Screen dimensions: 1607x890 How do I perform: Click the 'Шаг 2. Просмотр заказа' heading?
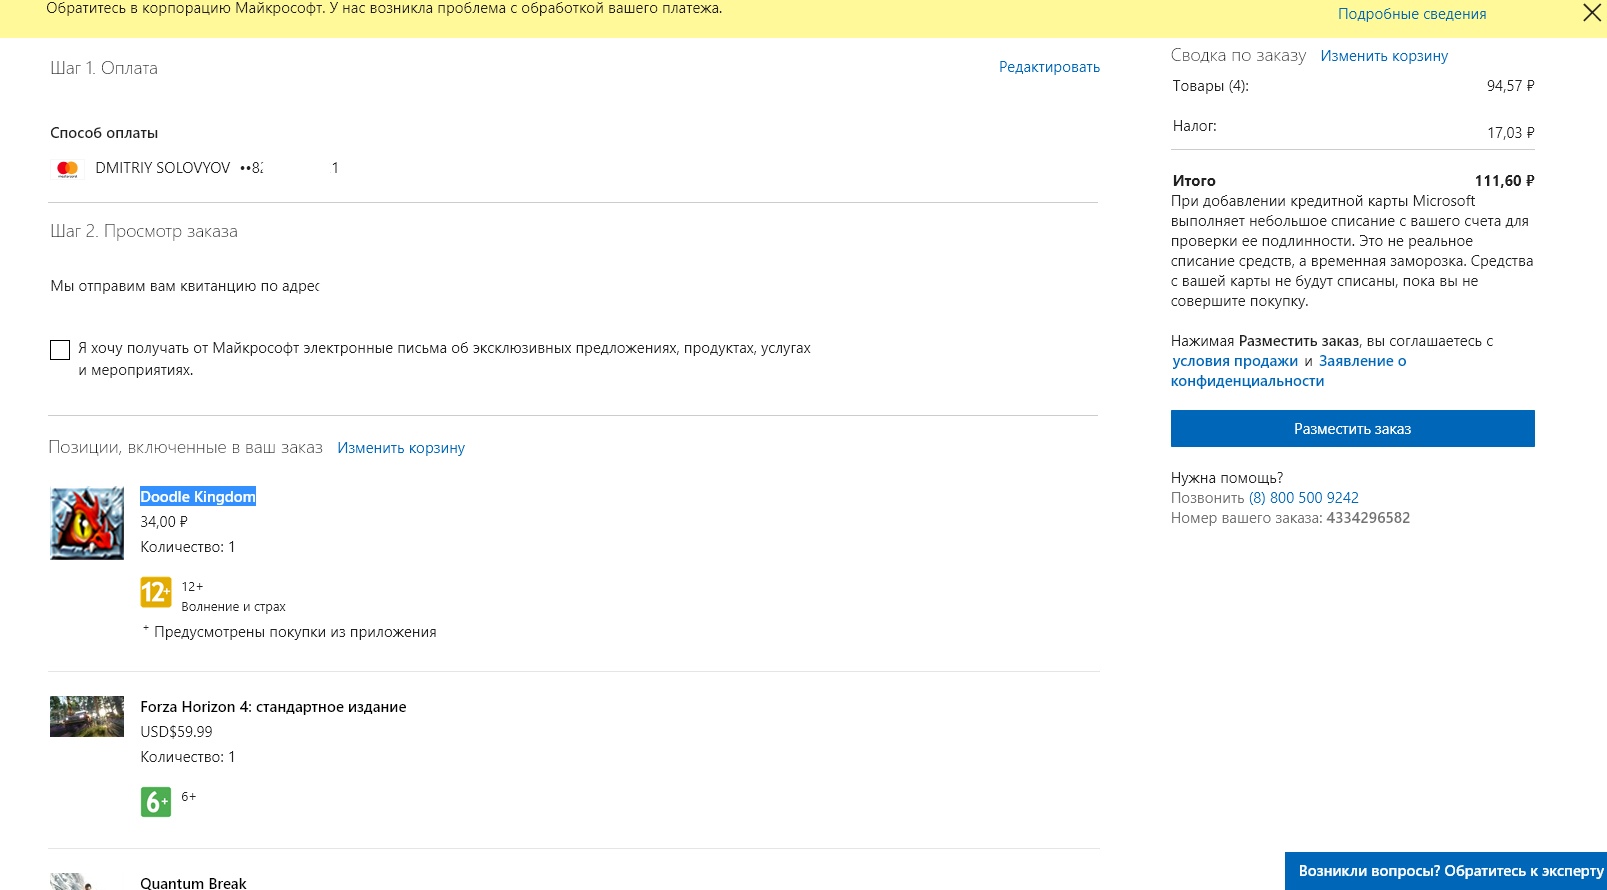click(x=144, y=231)
